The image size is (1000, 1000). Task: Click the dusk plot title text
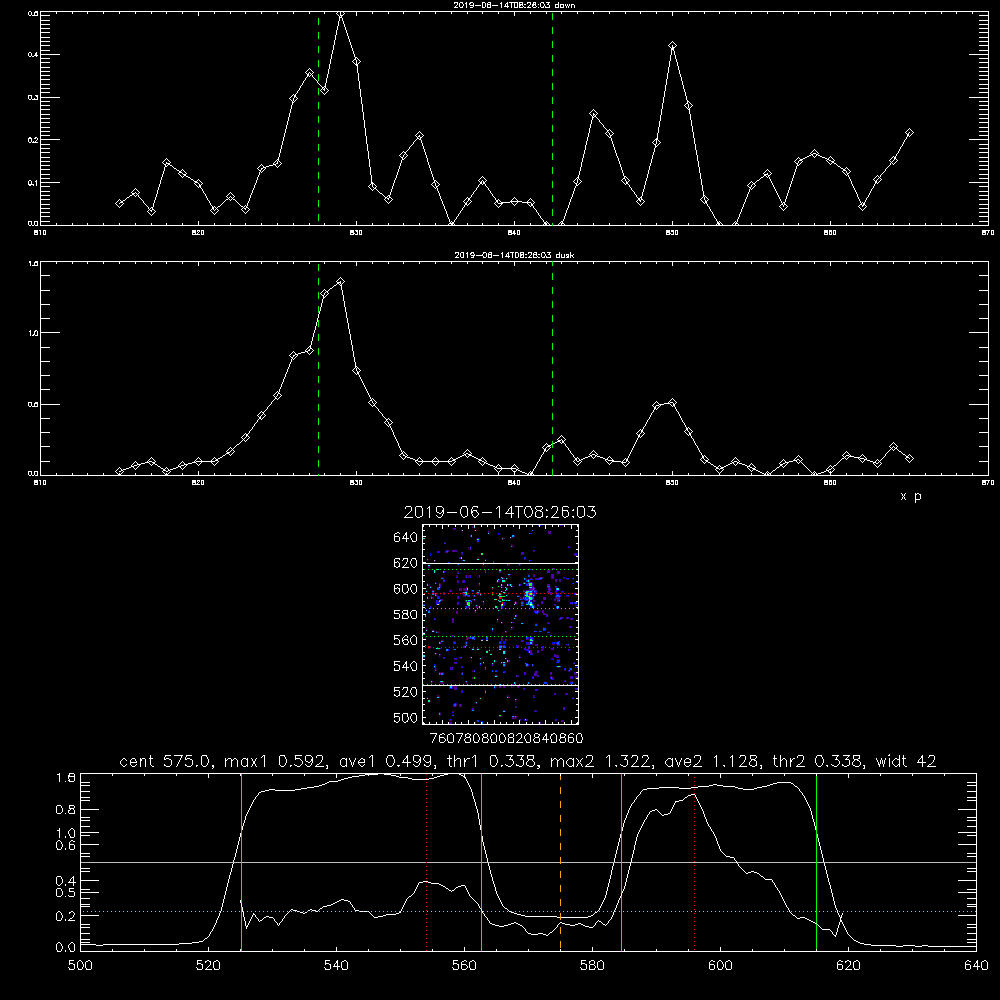pos(514,255)
